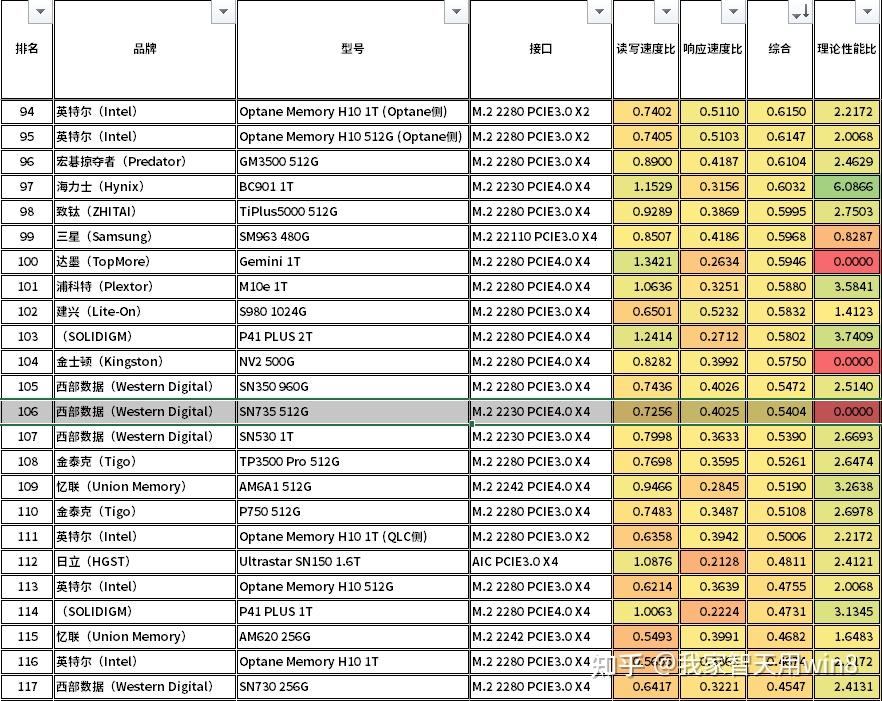The width and height of the screenshot is (882, 701).
Task: Select the 响应速度比 header cell
Action: pos(713,50)
